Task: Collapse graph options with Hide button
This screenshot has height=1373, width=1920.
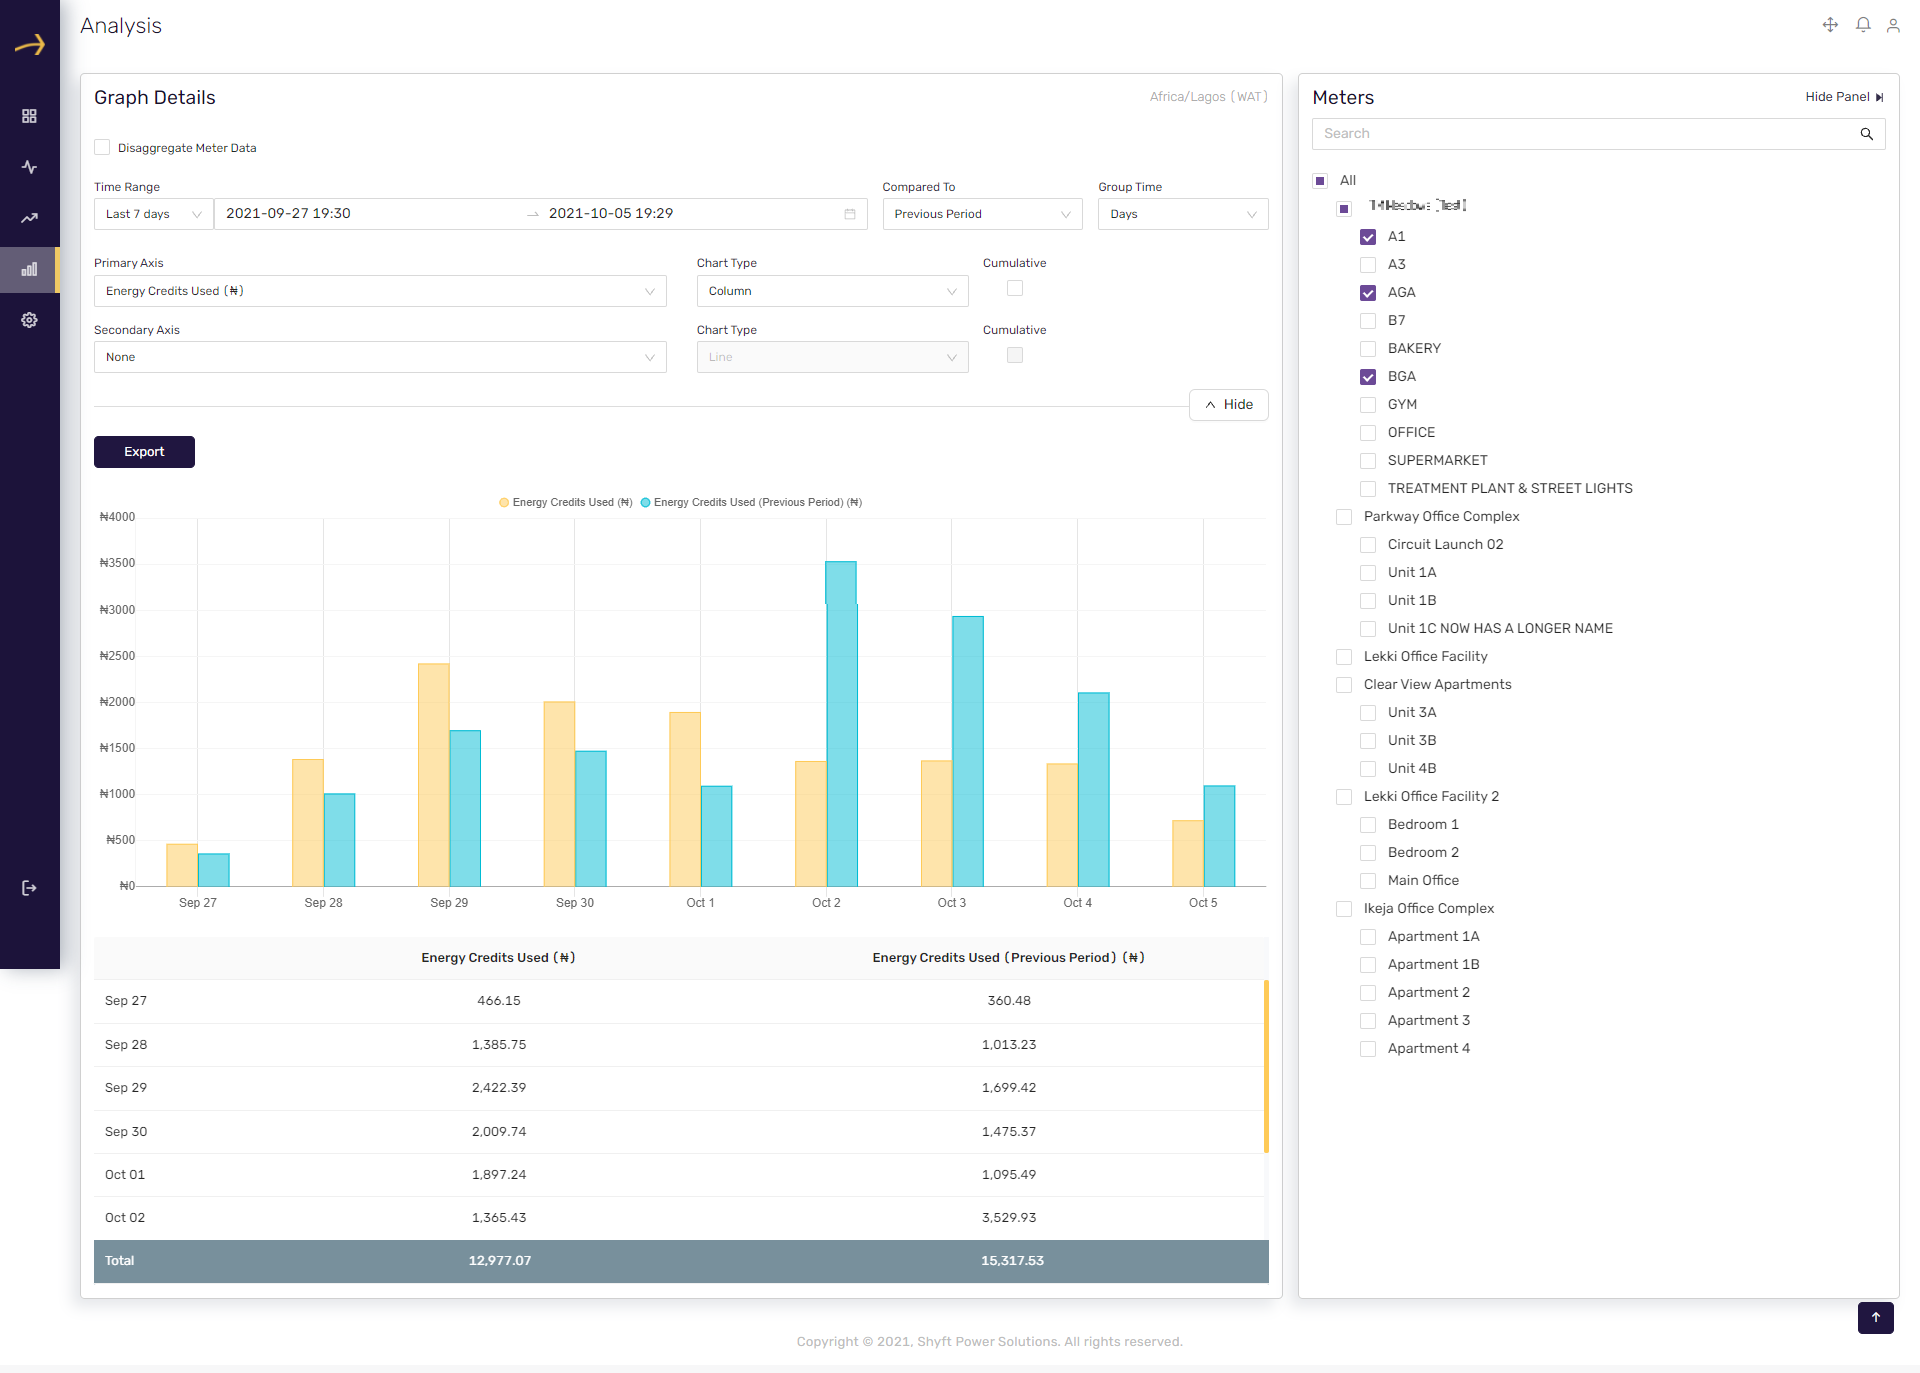Action: pos(1228,405)
